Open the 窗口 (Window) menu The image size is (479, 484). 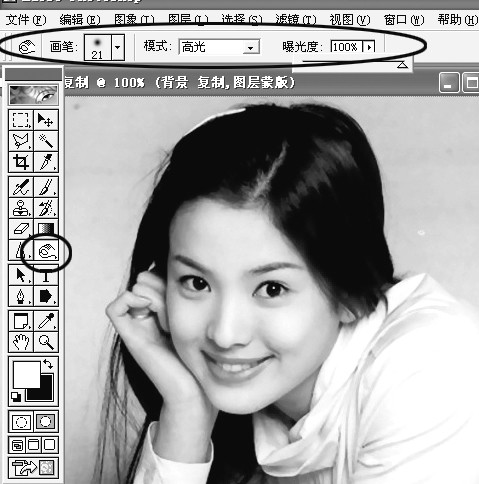coord(404,20)
